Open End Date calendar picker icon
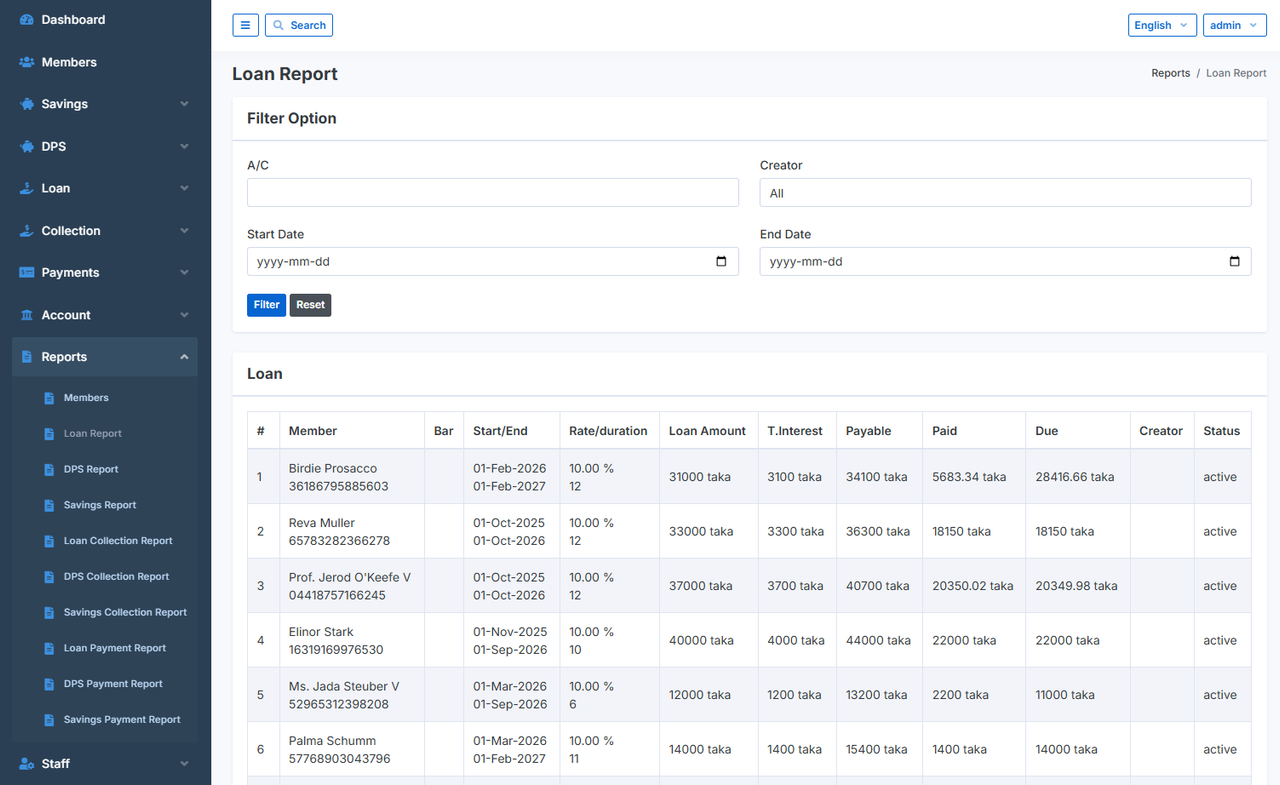1280x785 pixels. (1234, 262)
